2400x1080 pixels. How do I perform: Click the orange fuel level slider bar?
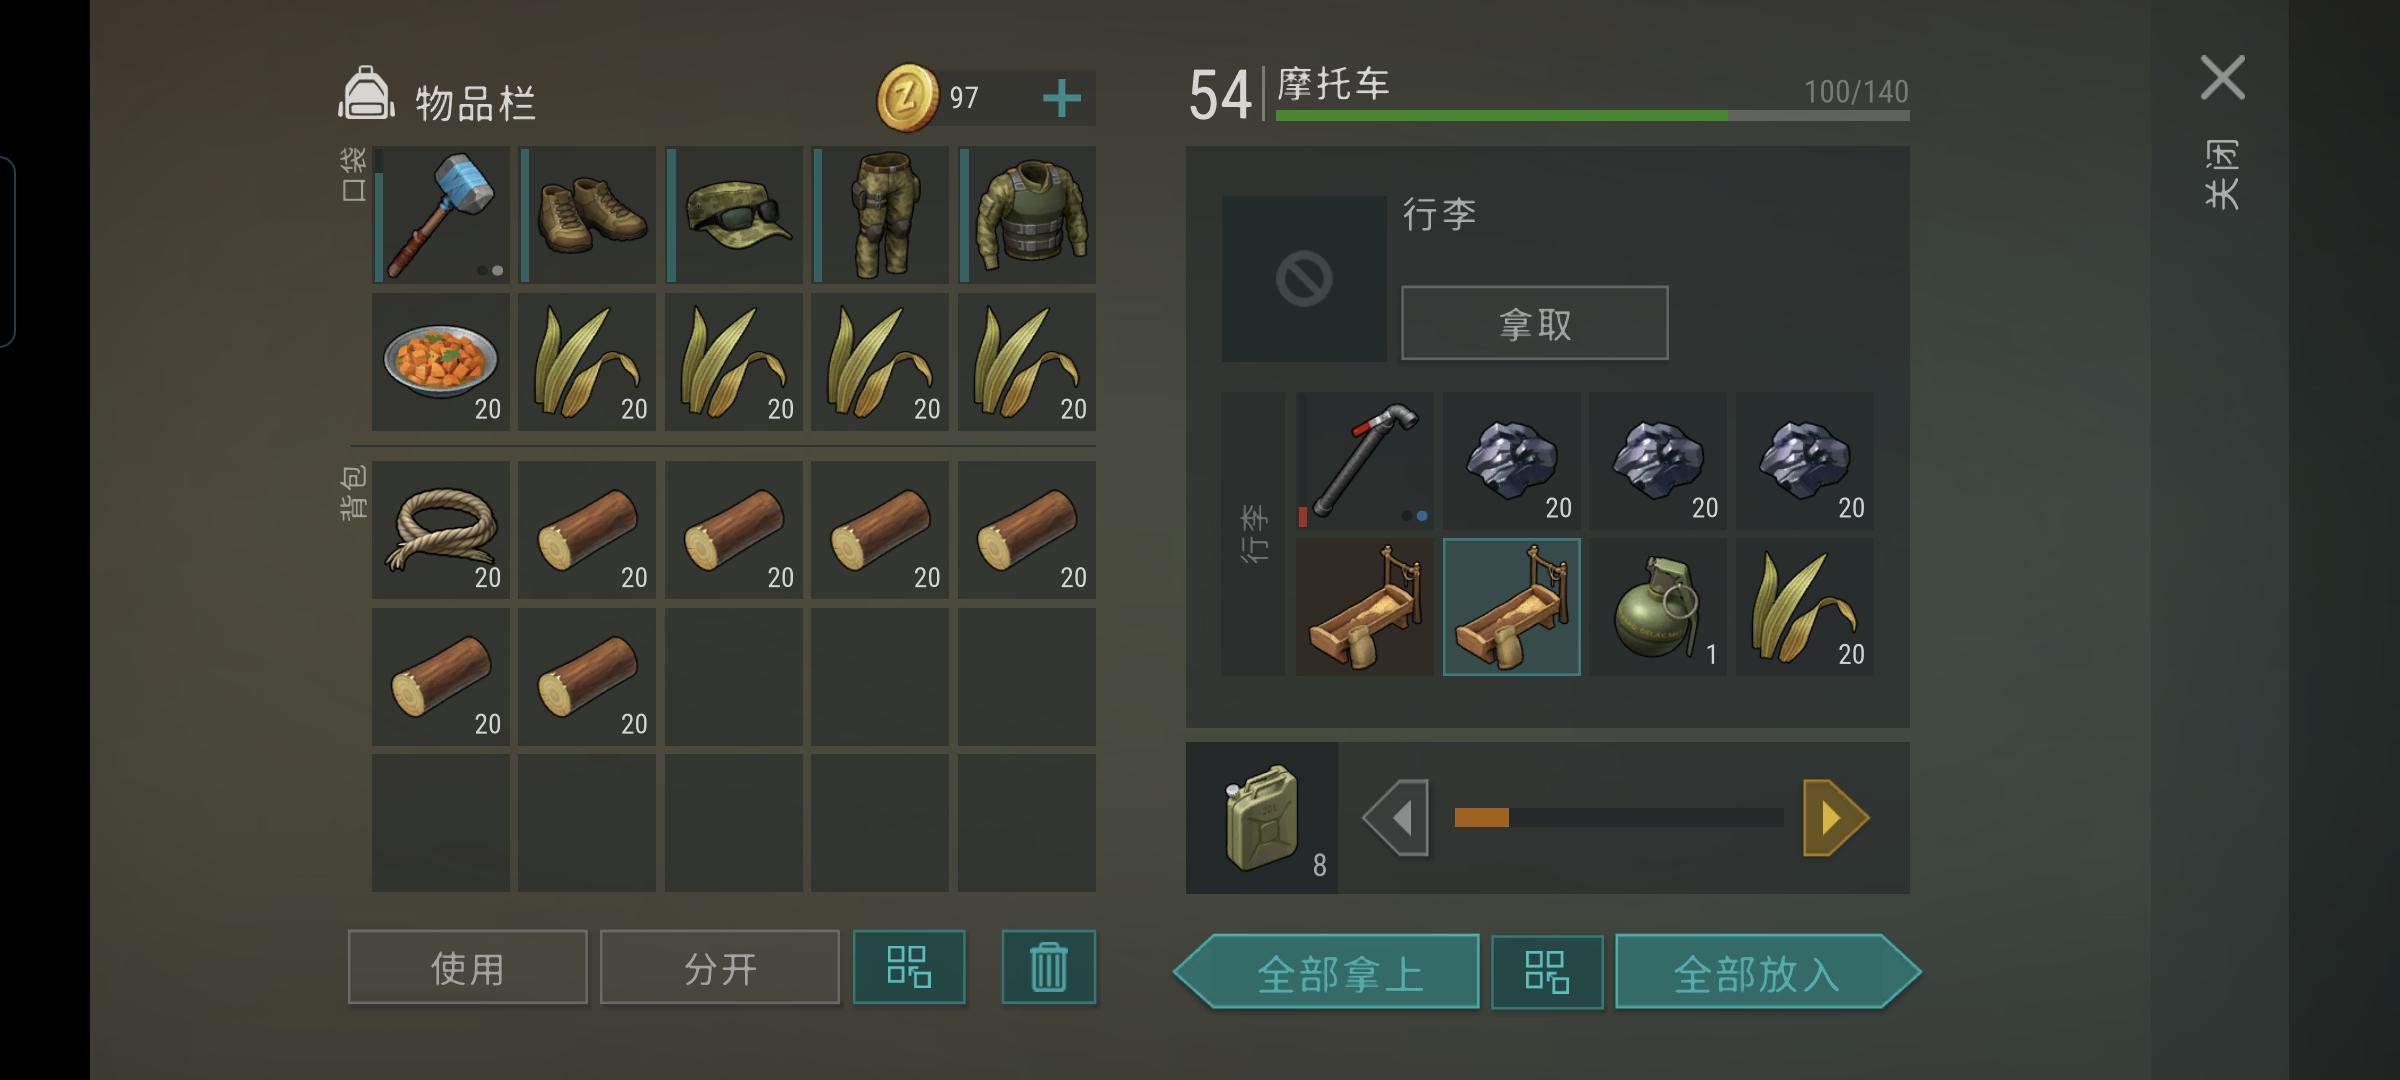click(1618, 818)
